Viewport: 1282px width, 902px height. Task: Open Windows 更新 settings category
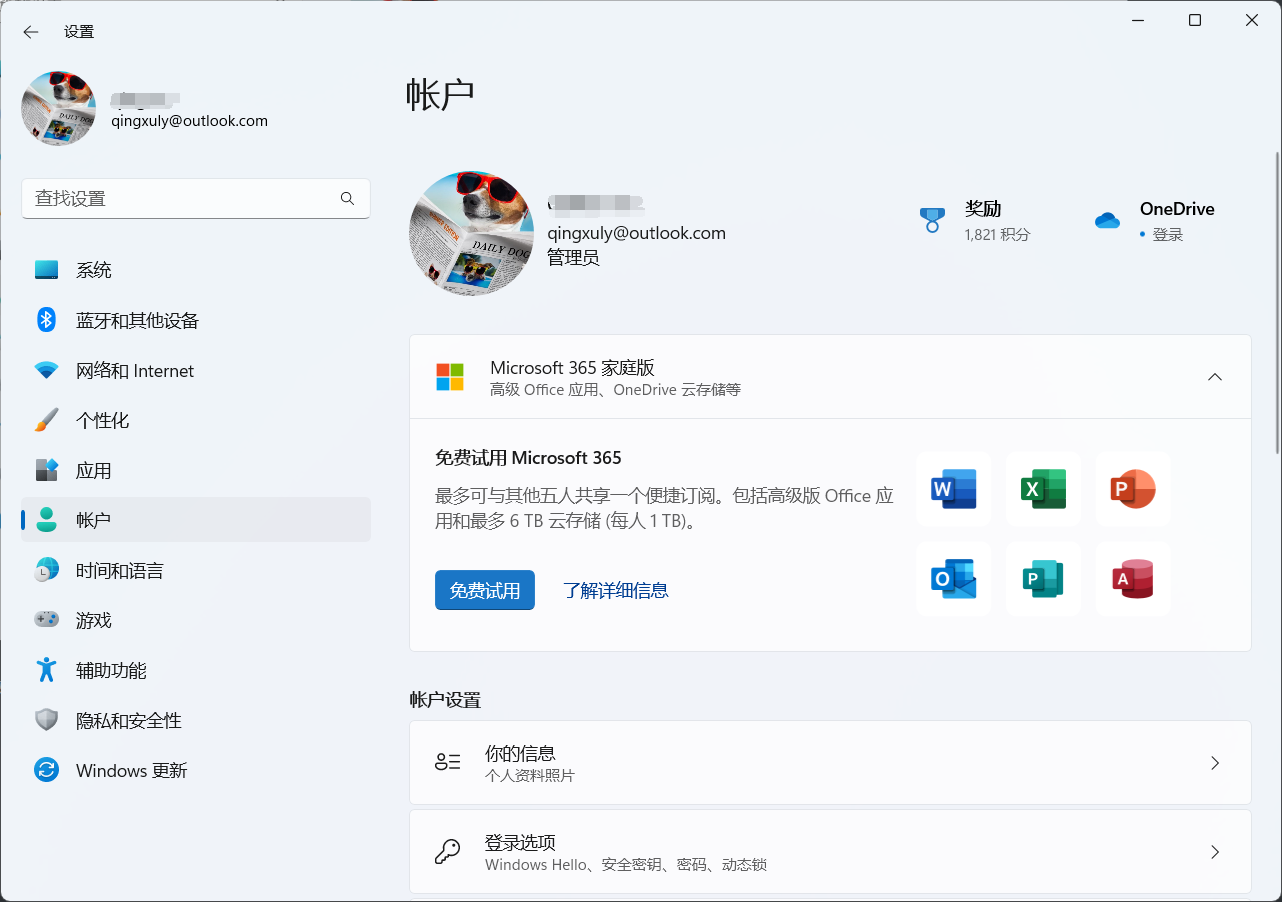click(x=196, y=771)
